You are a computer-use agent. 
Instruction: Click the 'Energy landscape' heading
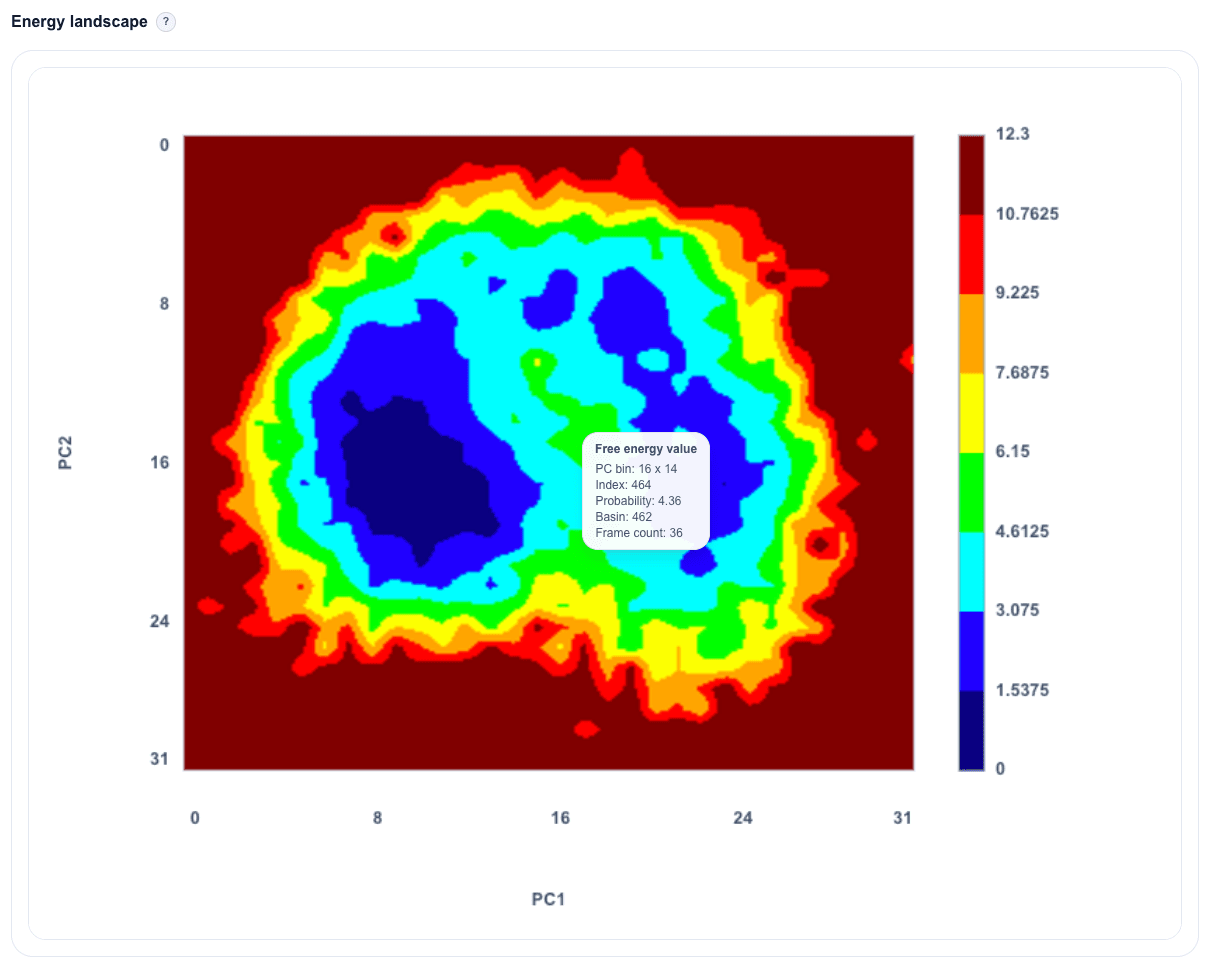[x=79, y=22]
